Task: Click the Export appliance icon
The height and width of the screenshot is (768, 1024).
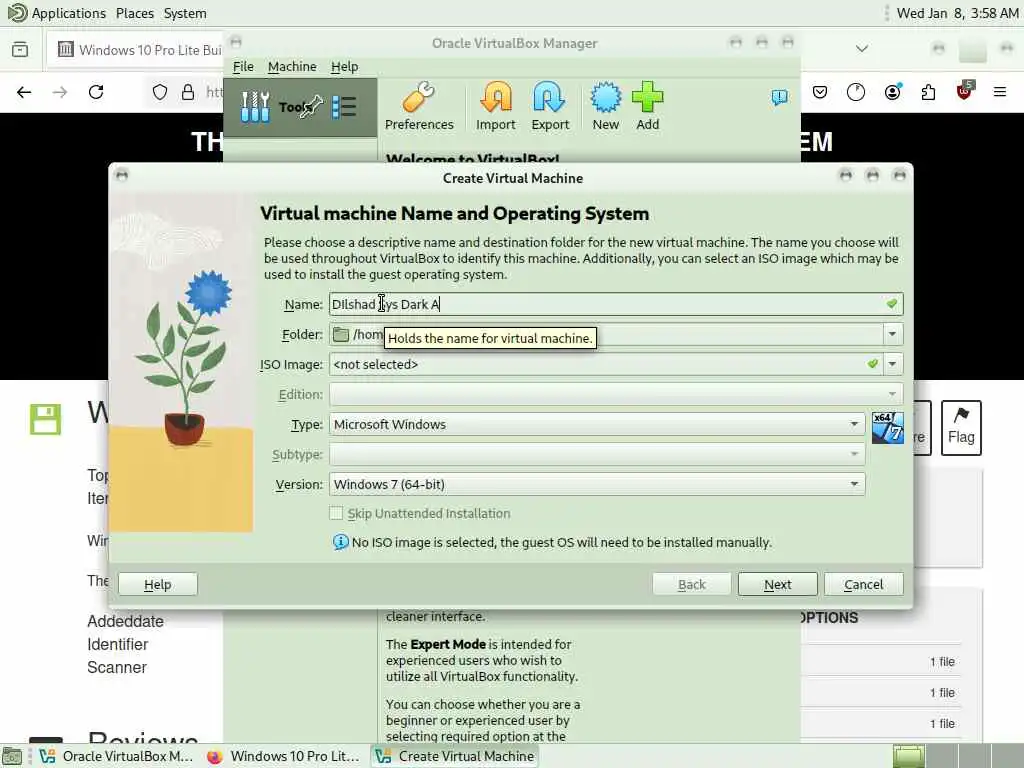Action: tap(550, 106)
